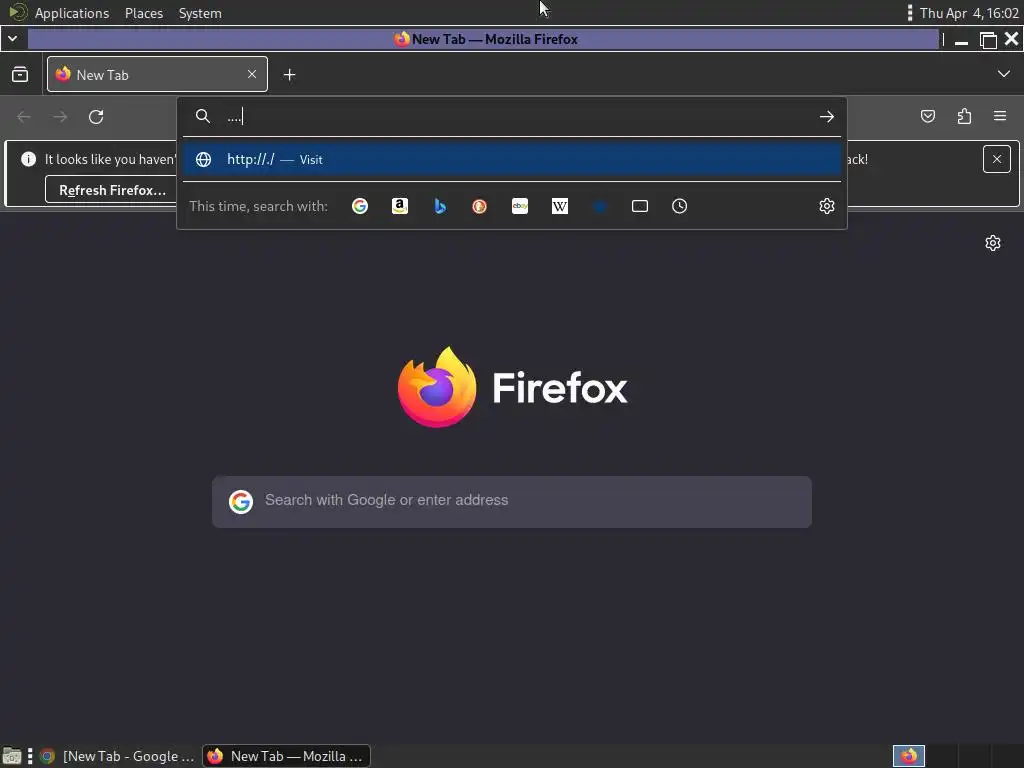This screenshot has width=1024, height=768.
Task: Click the MATE logo icon in top panel
Action: click(x=18, y=12)
